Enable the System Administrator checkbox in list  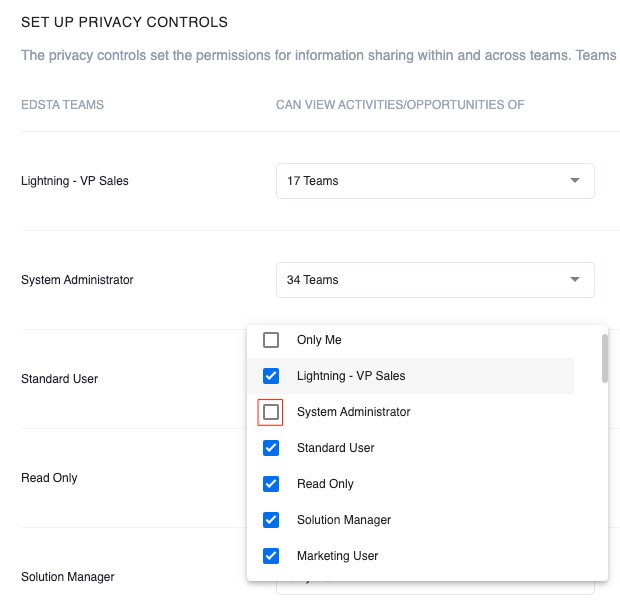pos(270,412)
